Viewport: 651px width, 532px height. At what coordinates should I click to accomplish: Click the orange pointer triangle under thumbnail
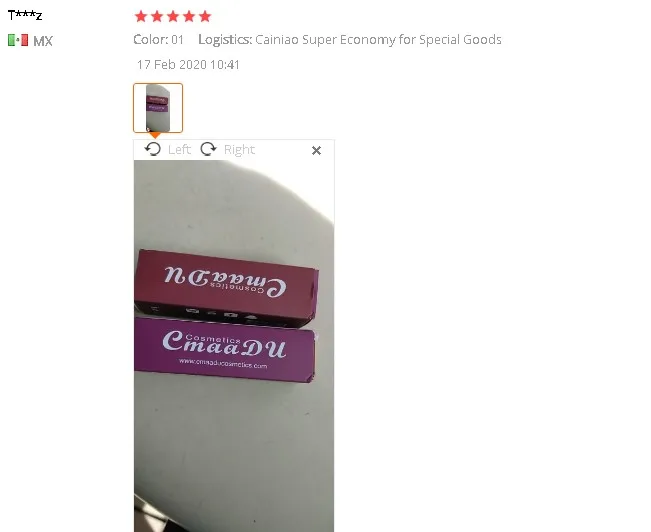pyautogui.click(x=154, y=135)
